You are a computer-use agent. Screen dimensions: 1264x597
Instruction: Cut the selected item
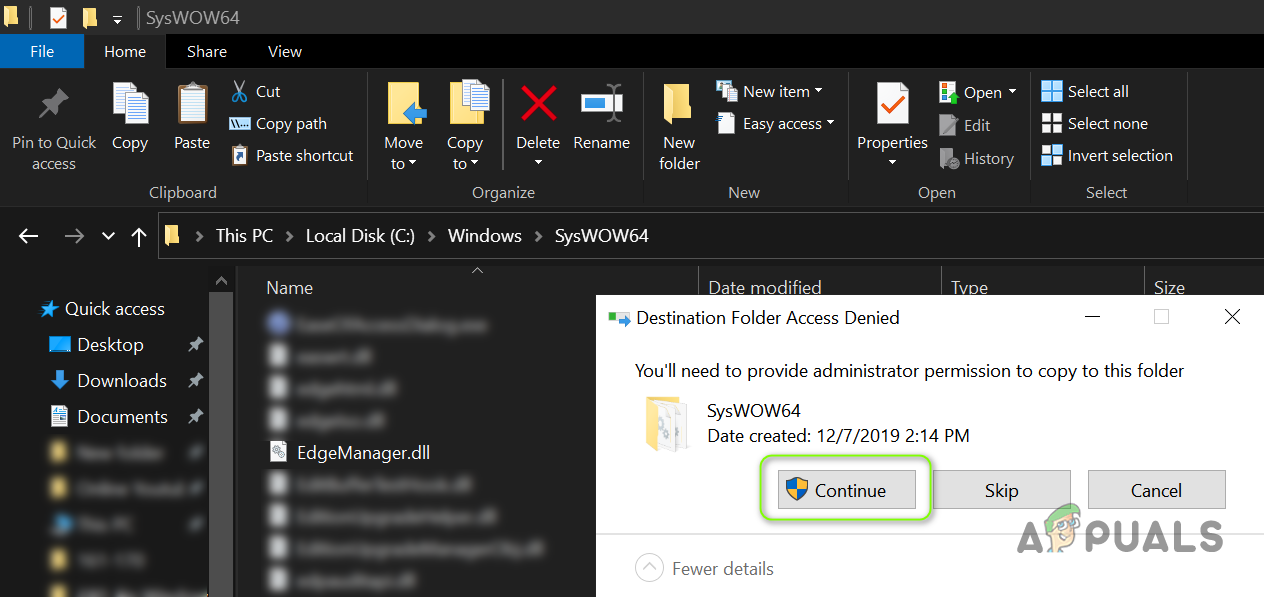(x=255, y=91)
